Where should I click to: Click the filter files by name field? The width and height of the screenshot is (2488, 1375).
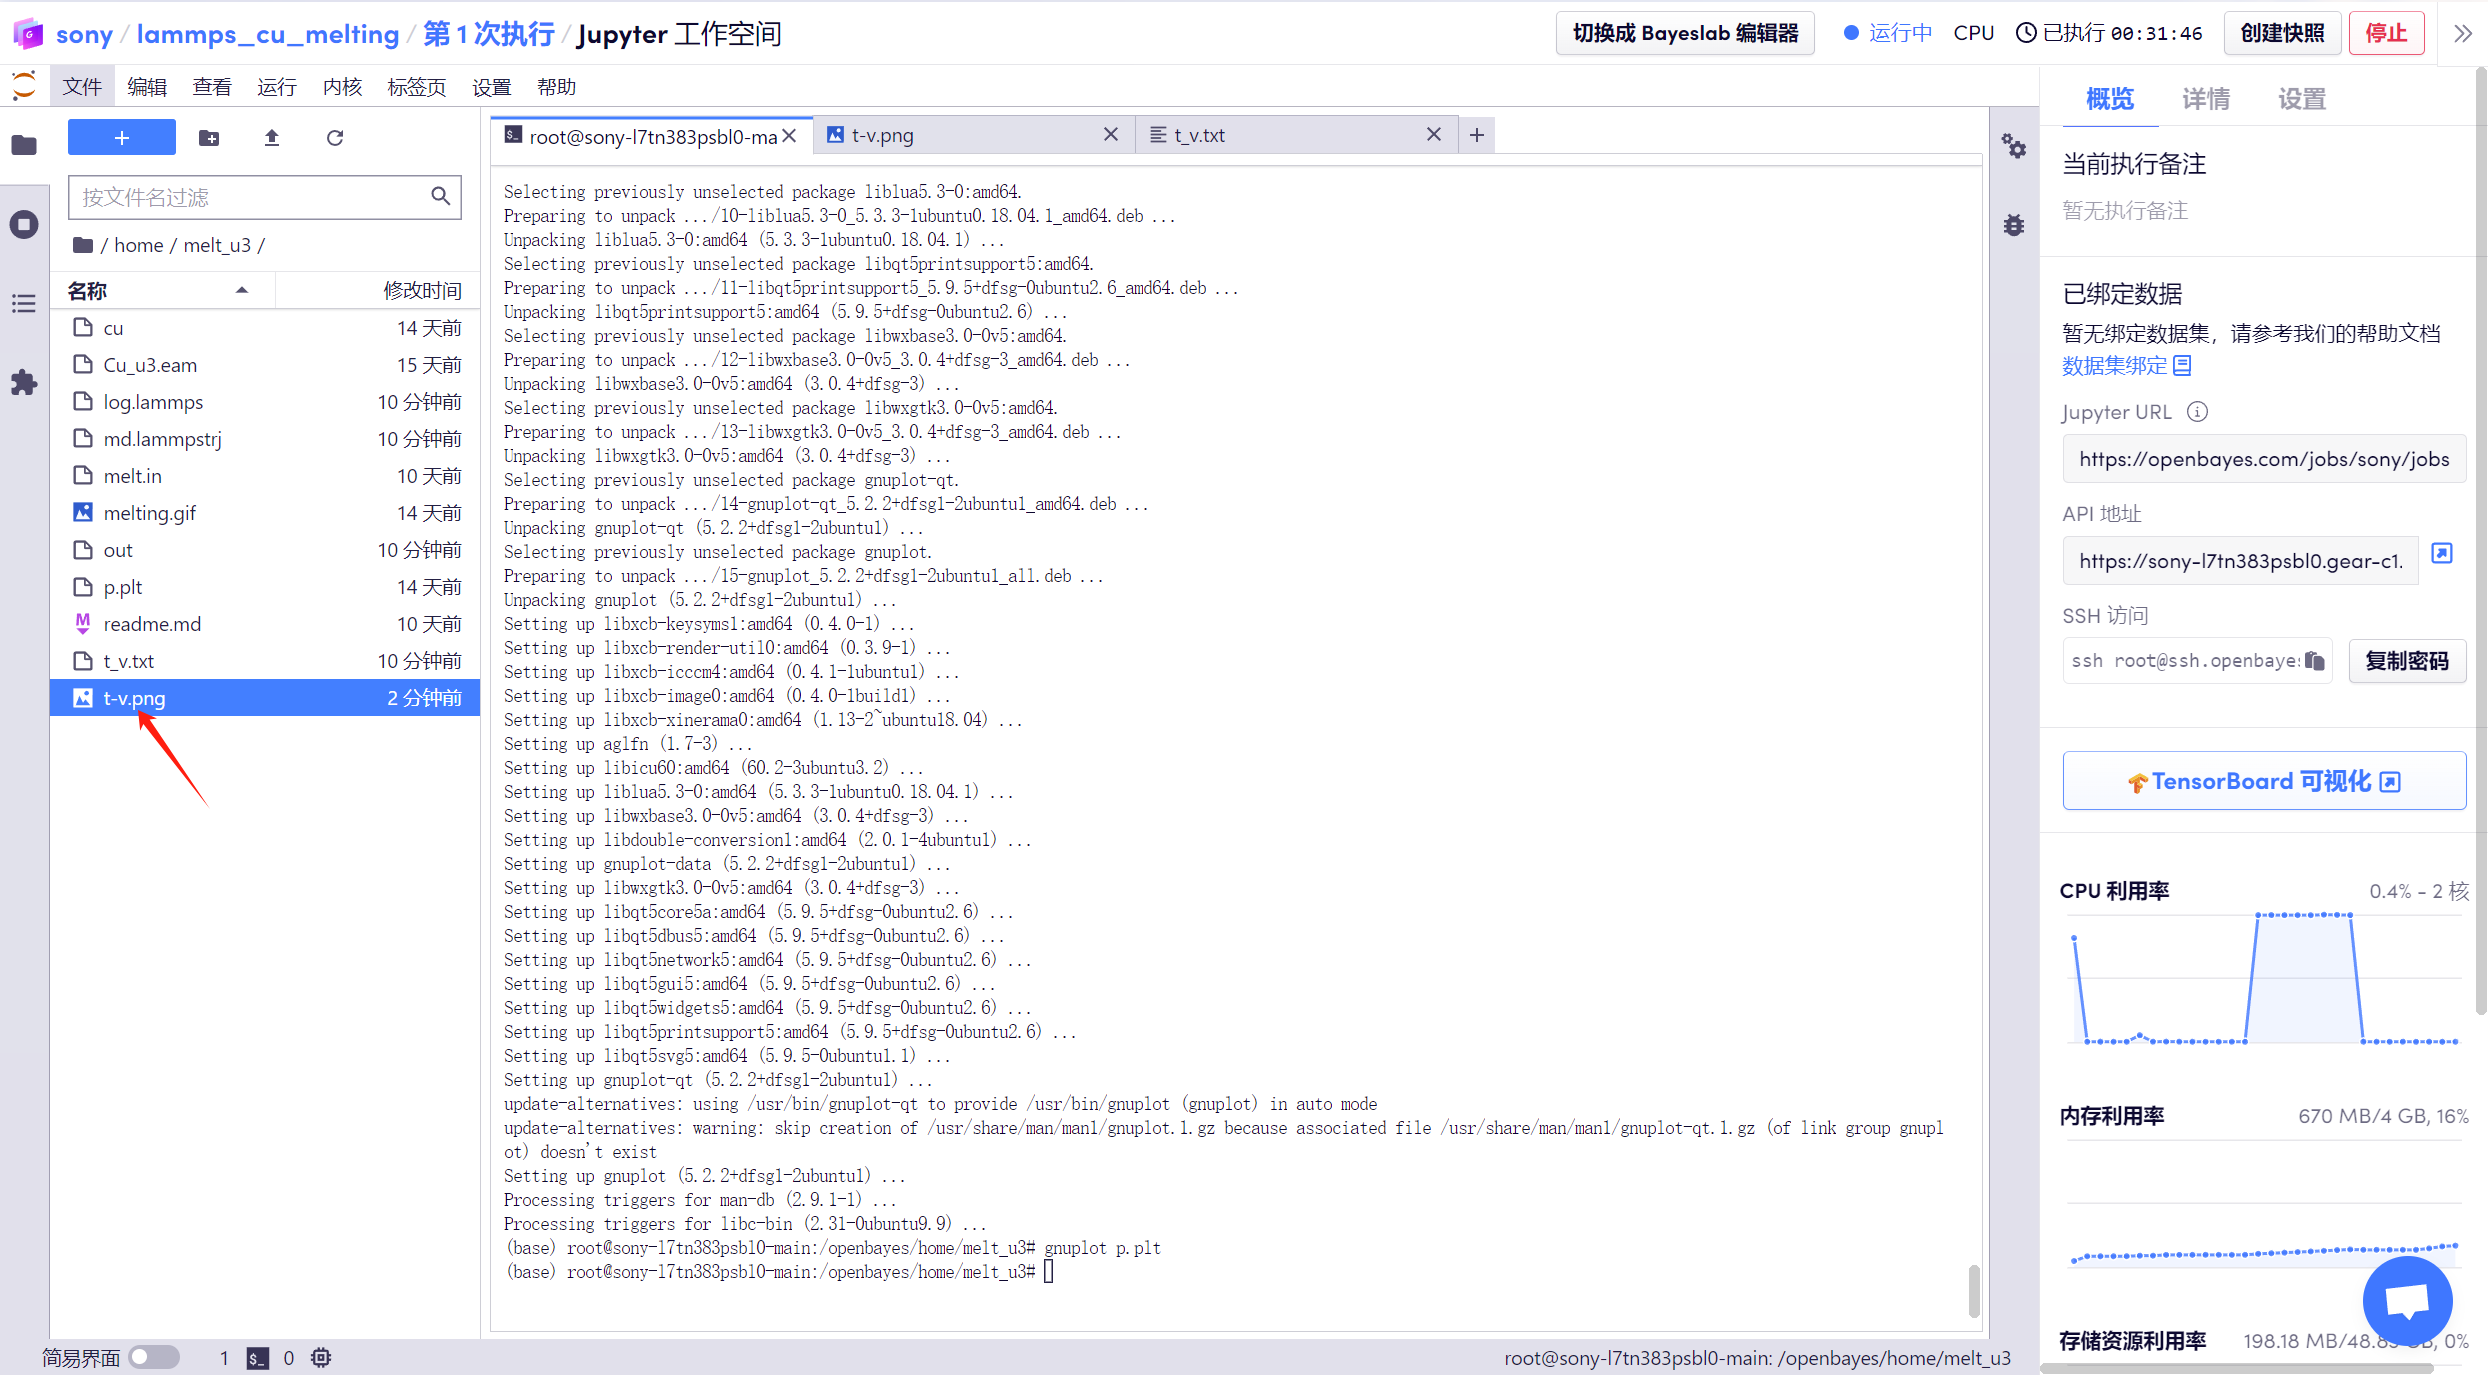(250, 197)
